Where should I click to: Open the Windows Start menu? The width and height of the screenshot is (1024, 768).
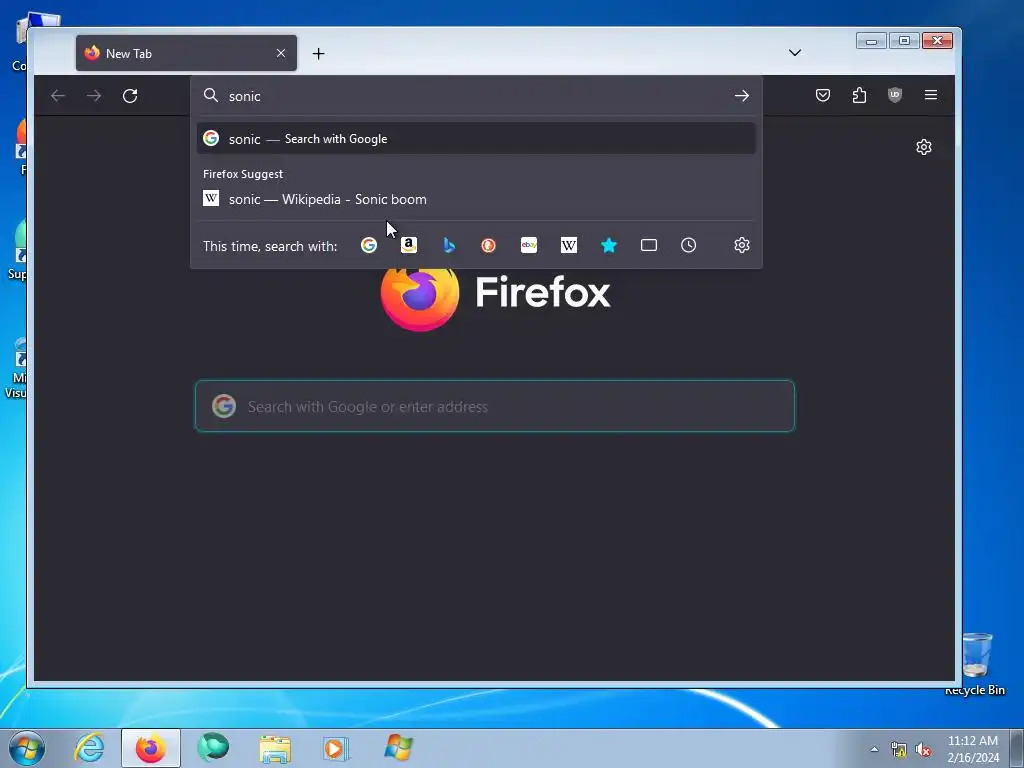click(27, 748)
